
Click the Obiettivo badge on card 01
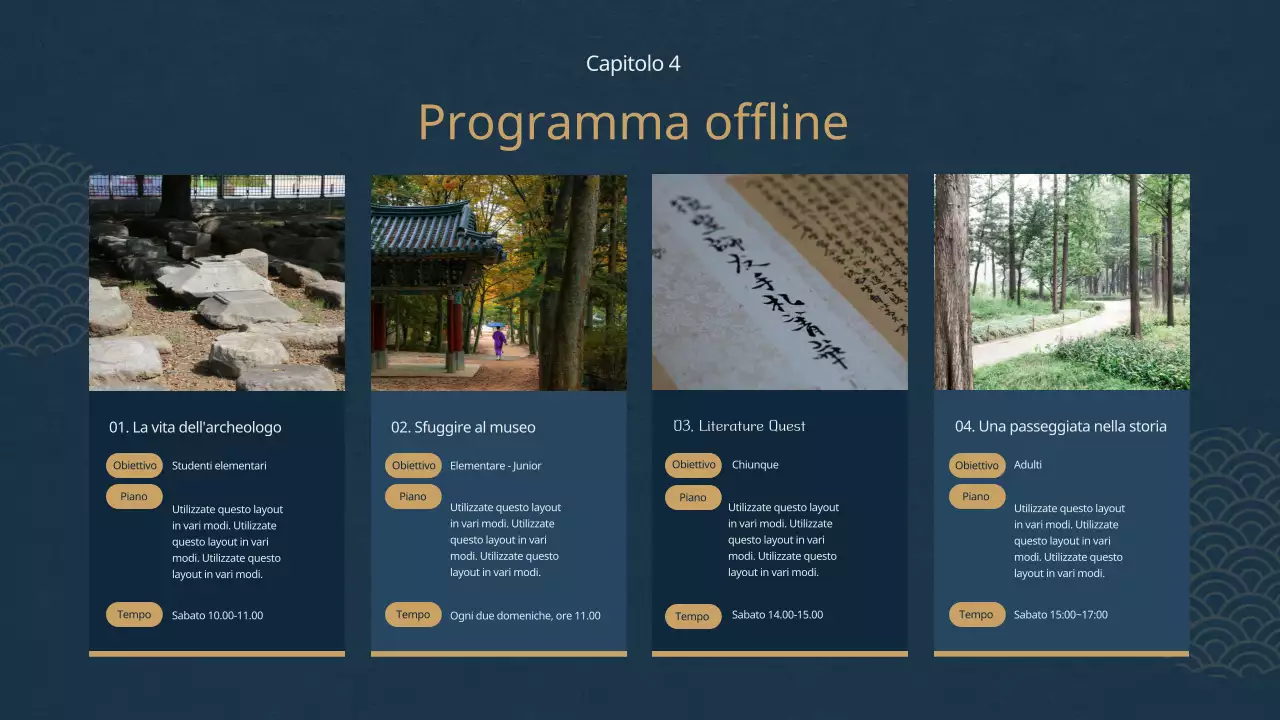coord(134,465)
